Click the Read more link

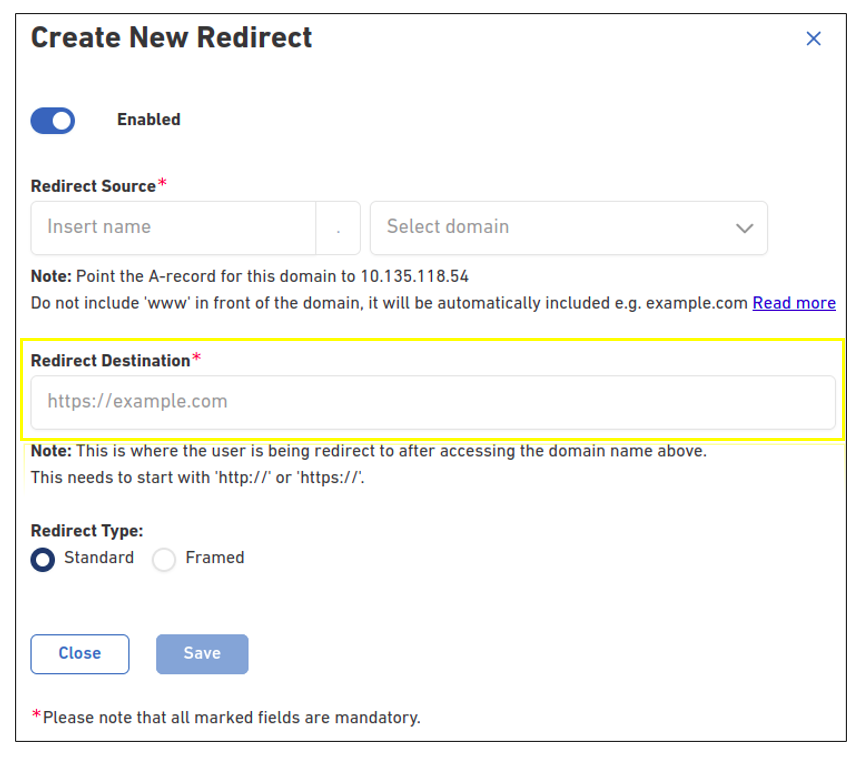click(x=793, y=303)
